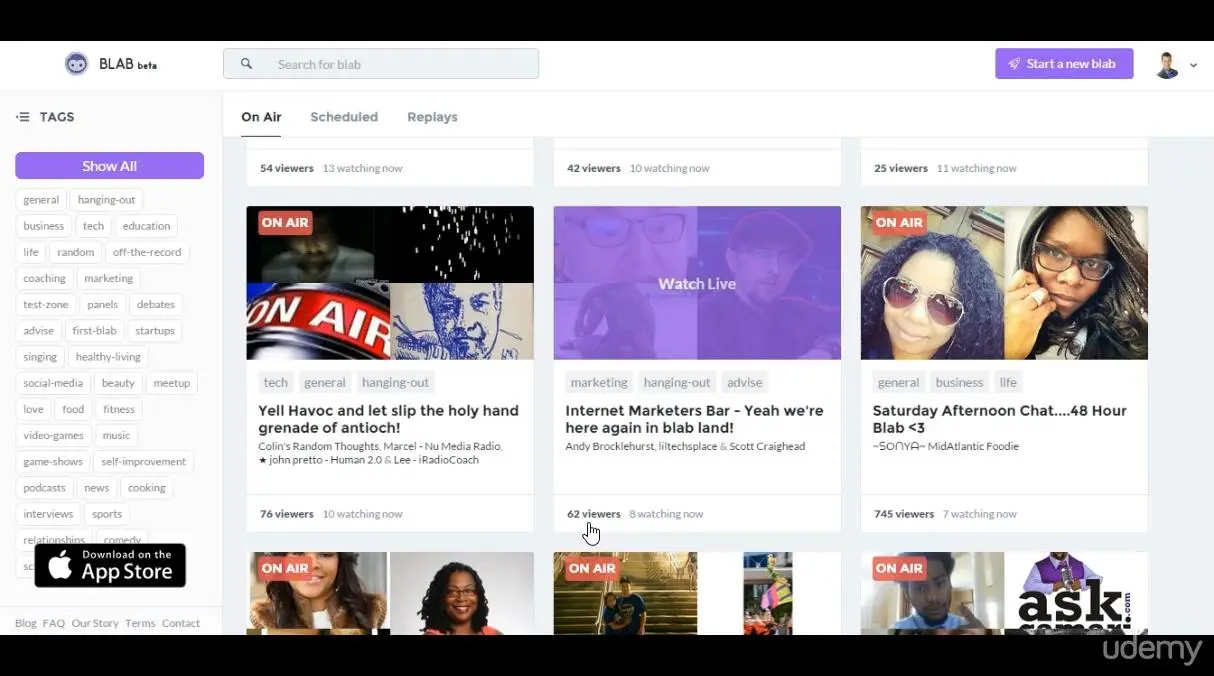Open the FAQ footer link

[x=54, y=623]
